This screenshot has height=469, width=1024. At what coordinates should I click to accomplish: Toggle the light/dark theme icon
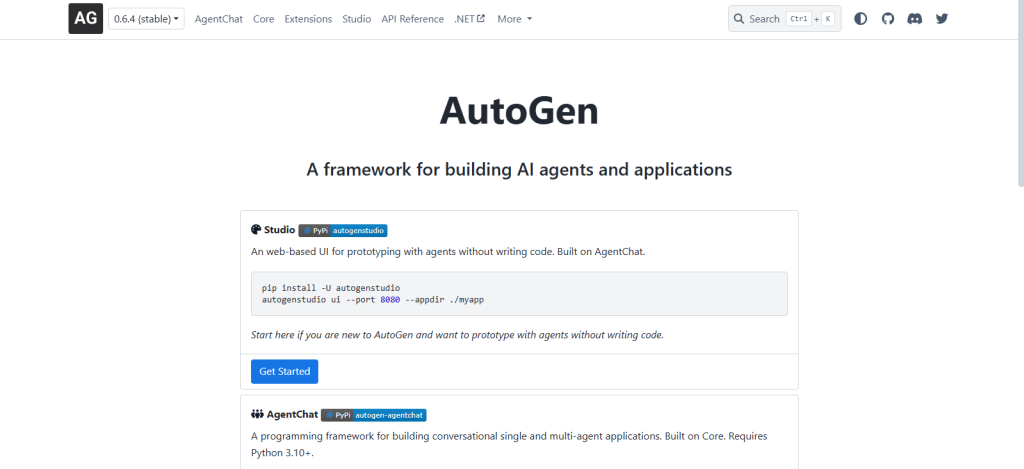(x=861, y=19)
